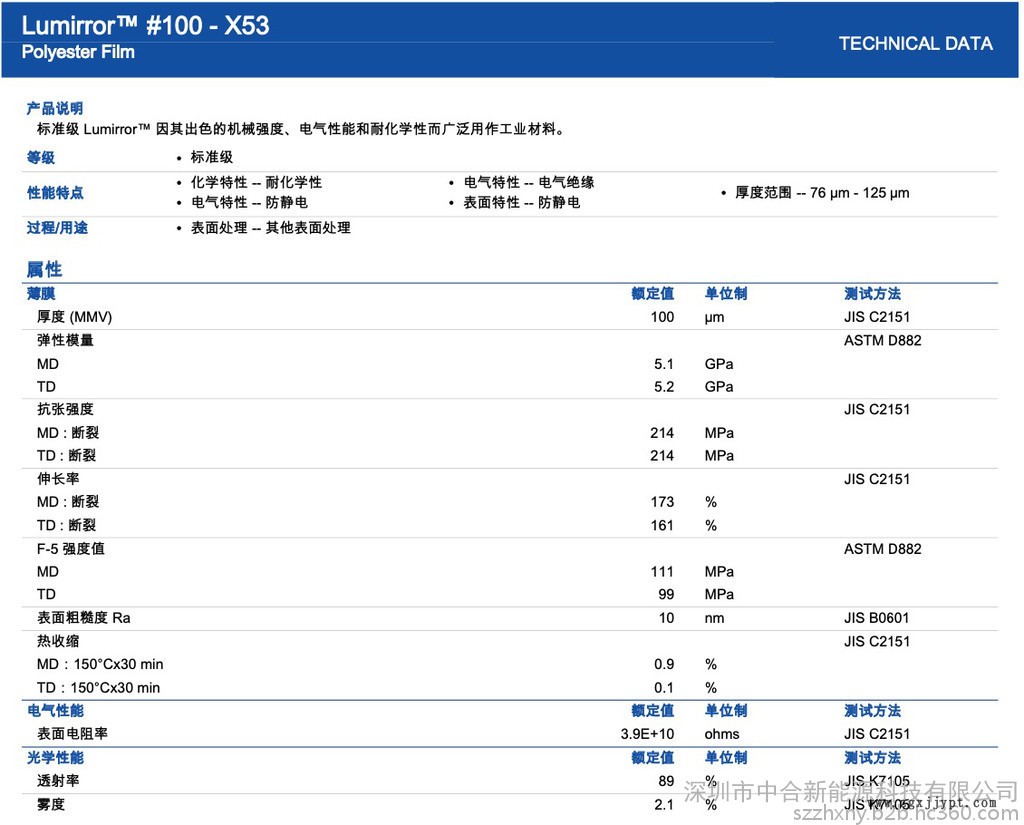The width and height of the screenshot is (1024, 825).
Task: Select '额定值' header in the 薄膜 row
Action: [x=652, y=294]
